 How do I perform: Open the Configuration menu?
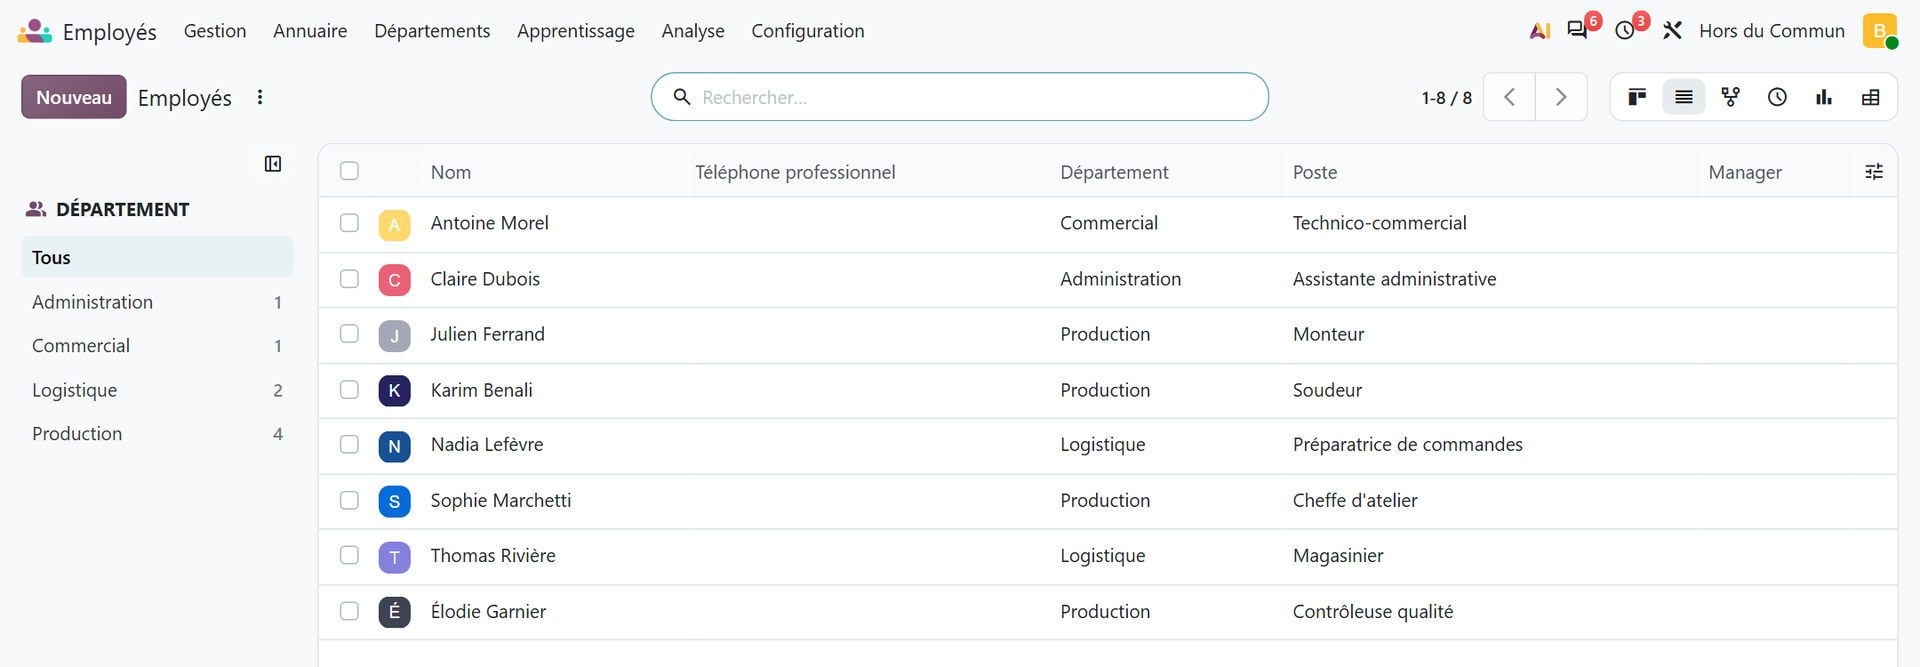(x=808, y=31)
